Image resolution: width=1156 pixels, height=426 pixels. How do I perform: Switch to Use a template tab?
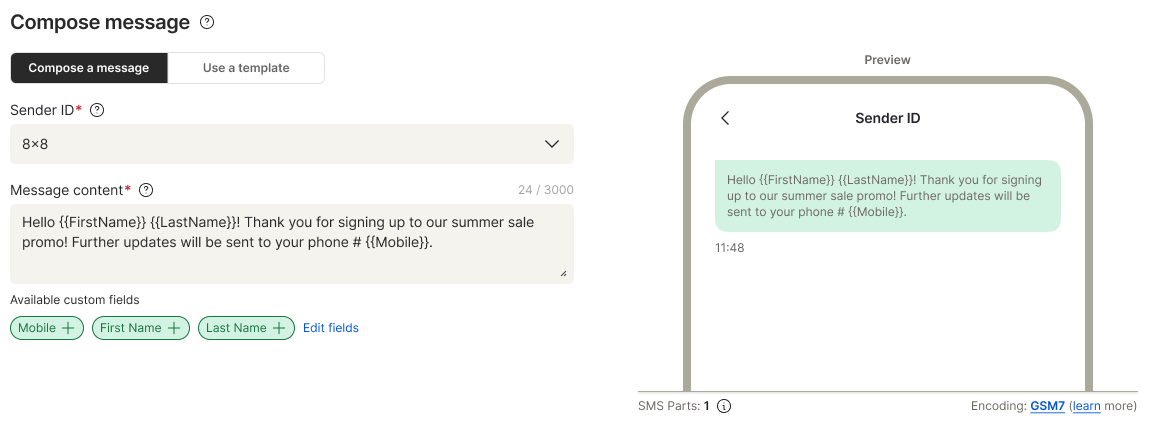[246, 68]
